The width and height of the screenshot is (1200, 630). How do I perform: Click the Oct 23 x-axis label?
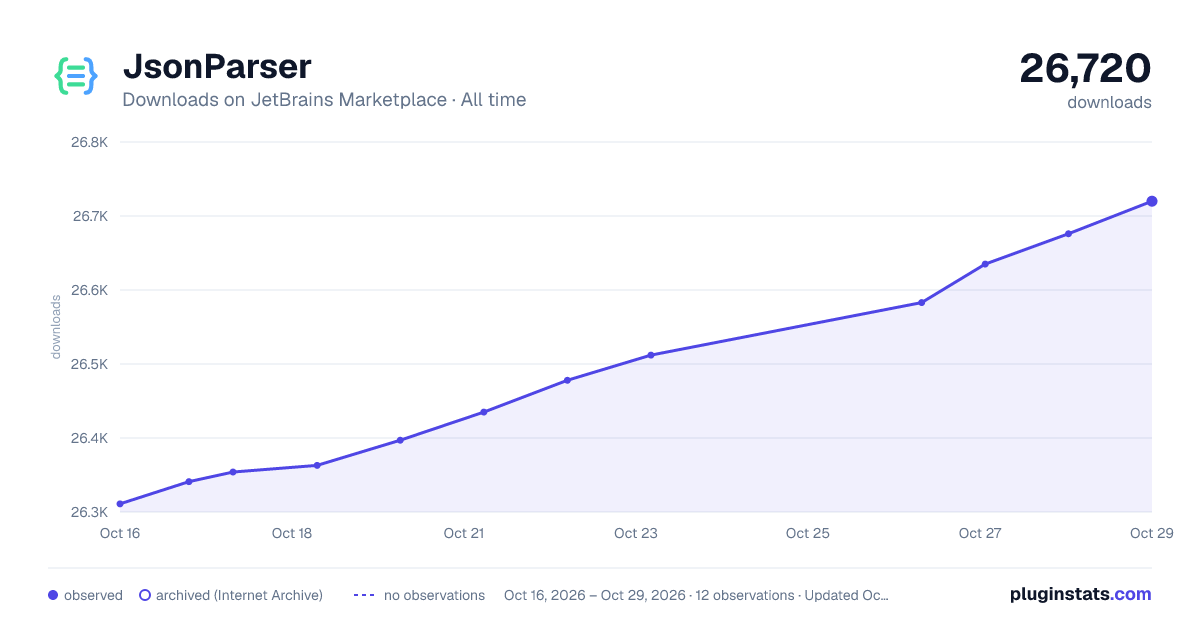(x=636, y=533)
